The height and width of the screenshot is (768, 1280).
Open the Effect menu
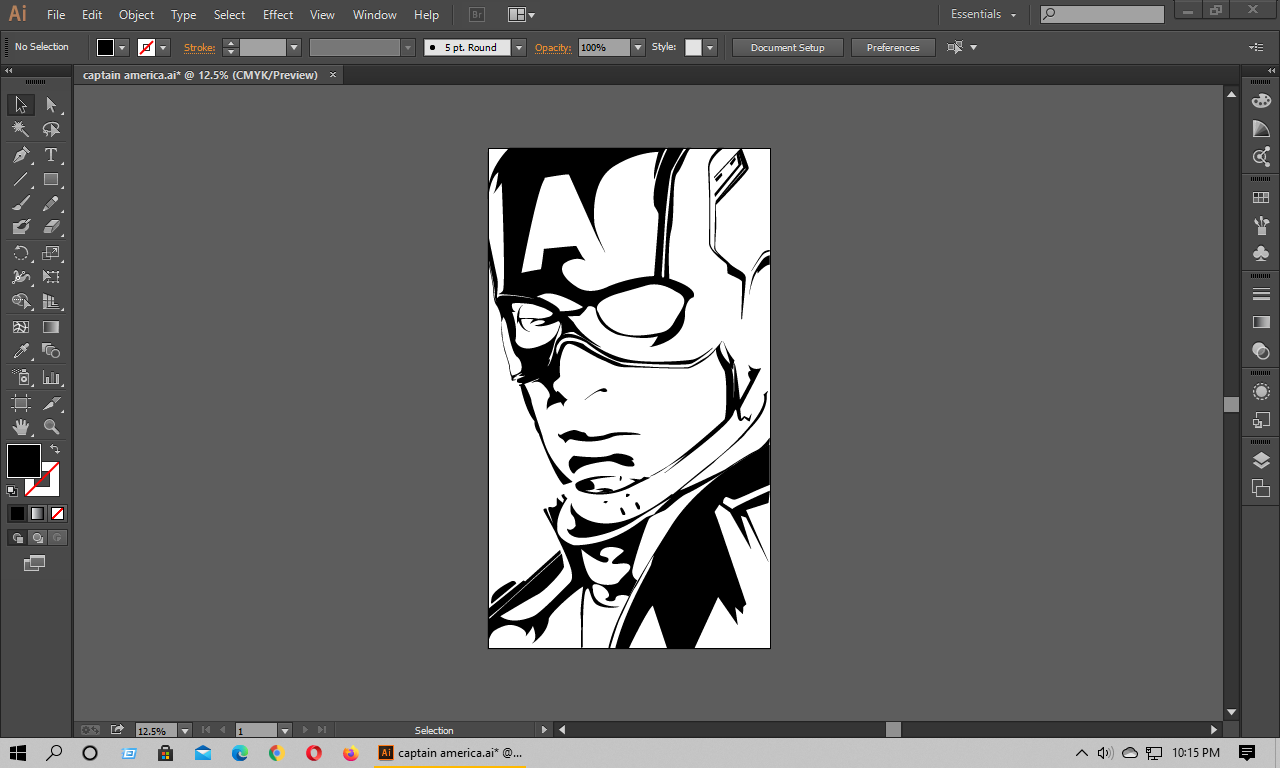(x=278, y=15)
